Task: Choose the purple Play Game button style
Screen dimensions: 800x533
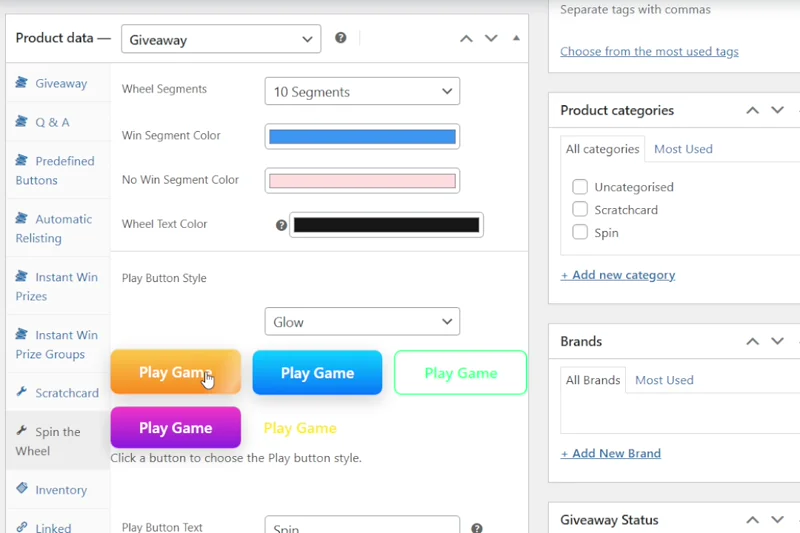Action: pyautogui.click(x=176, y=428)
